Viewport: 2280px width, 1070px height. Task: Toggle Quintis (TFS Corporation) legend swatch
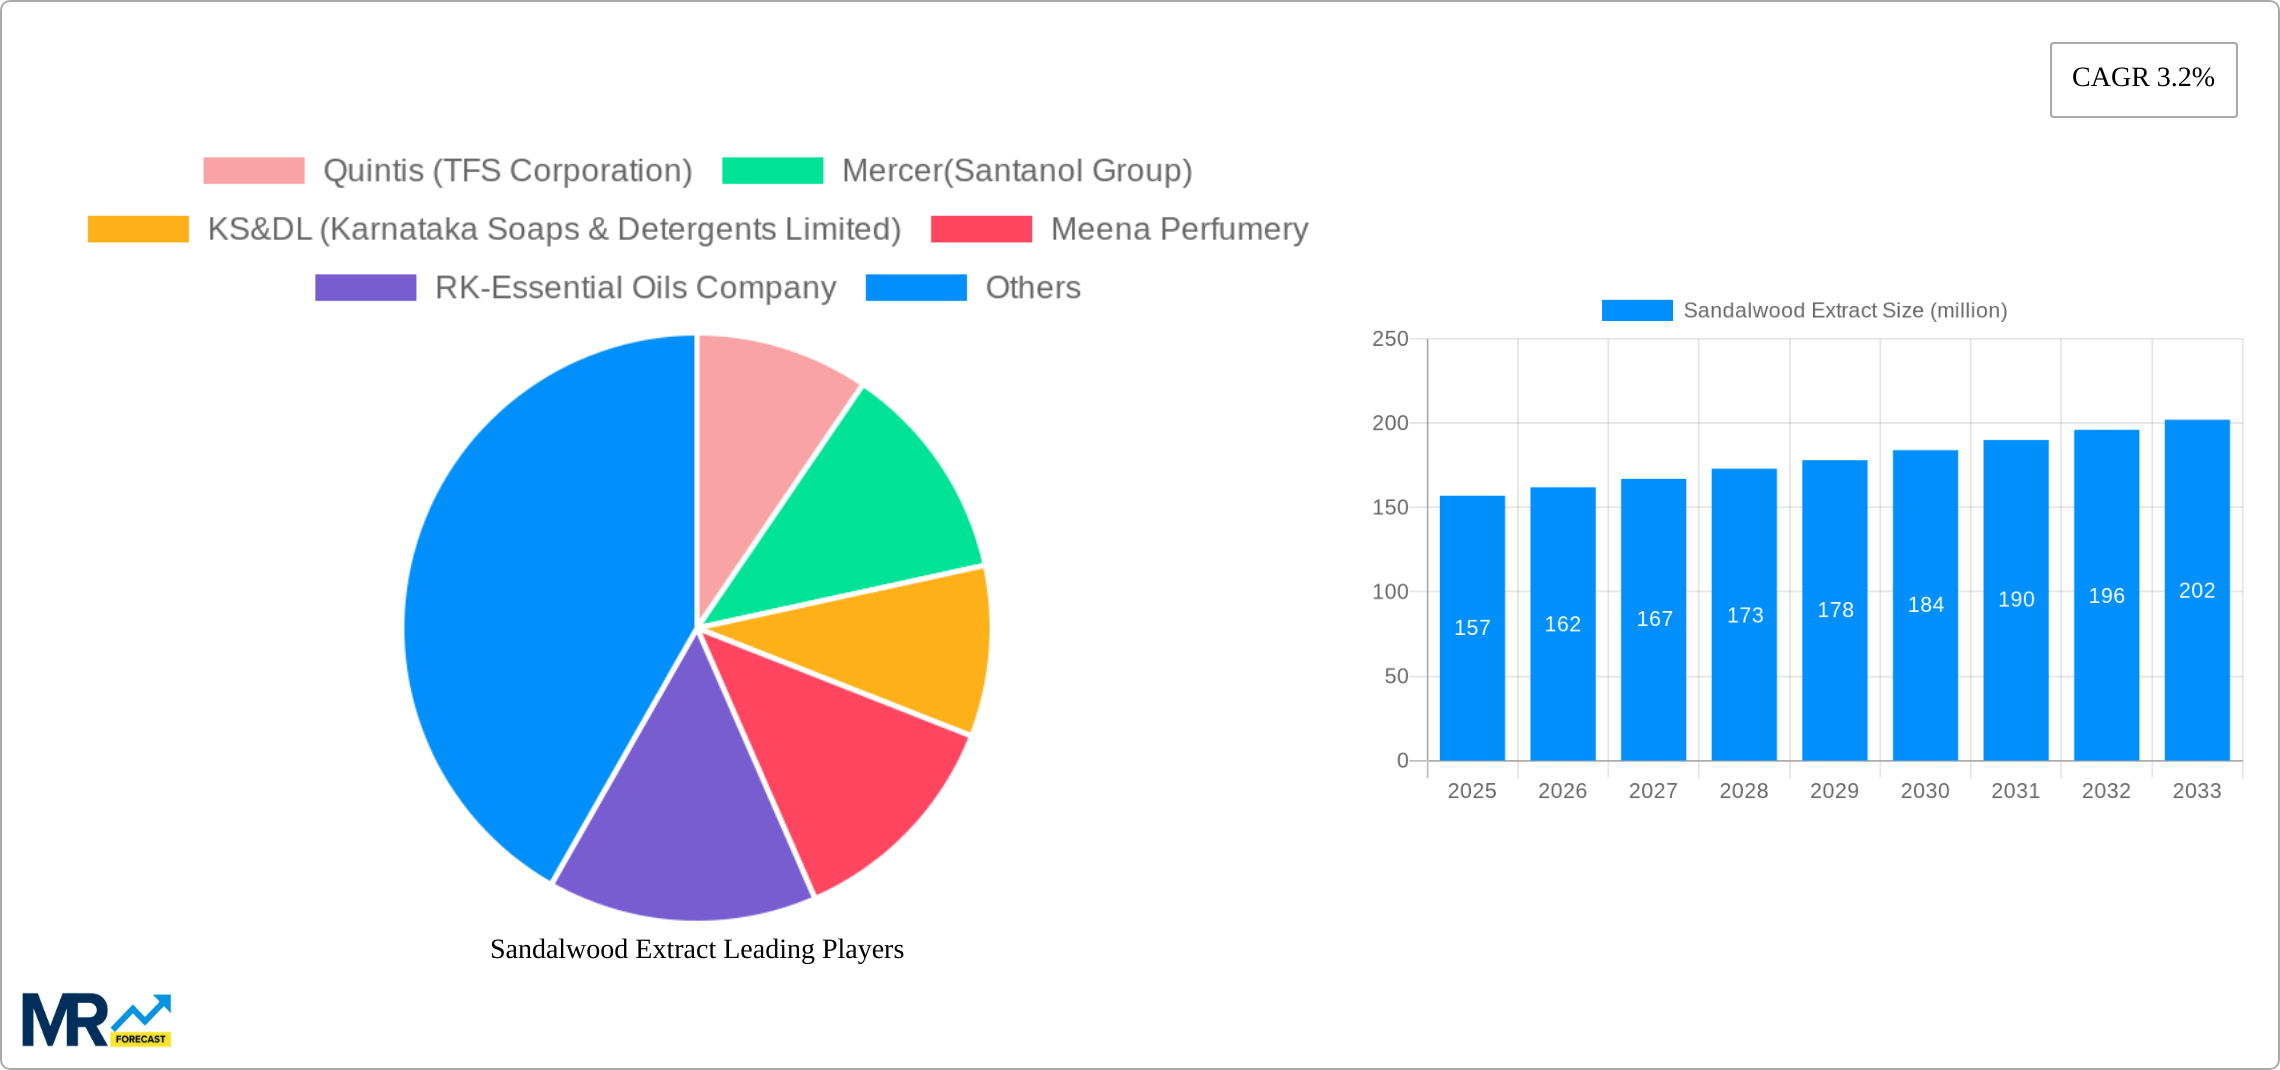(254, 171)
